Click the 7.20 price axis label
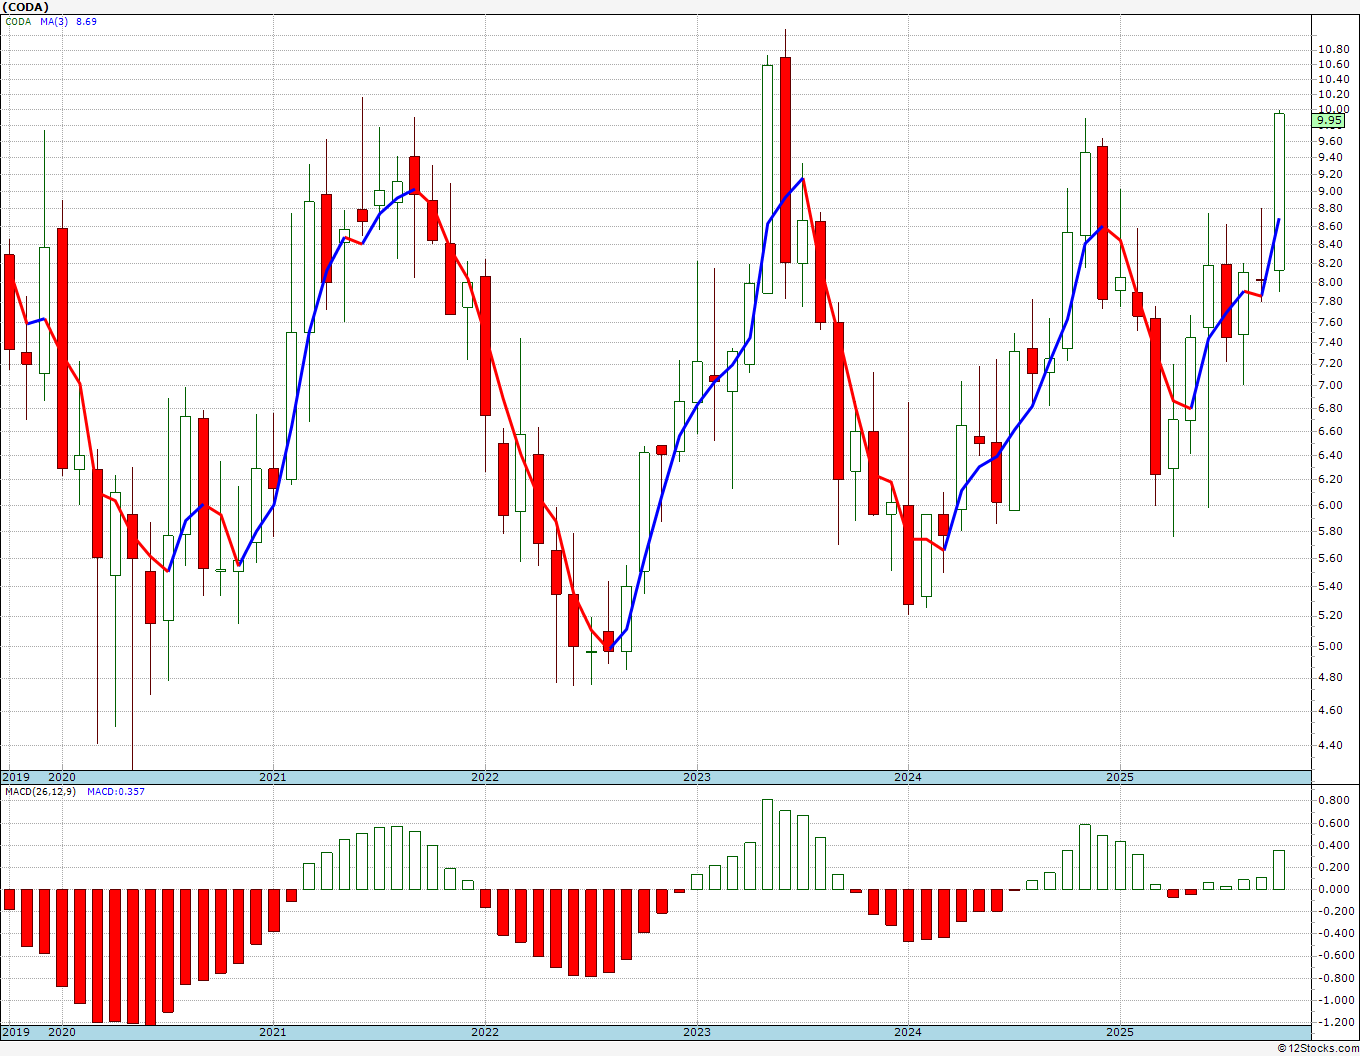Screen dimensions: 1360x1056 pos(1330,363)
